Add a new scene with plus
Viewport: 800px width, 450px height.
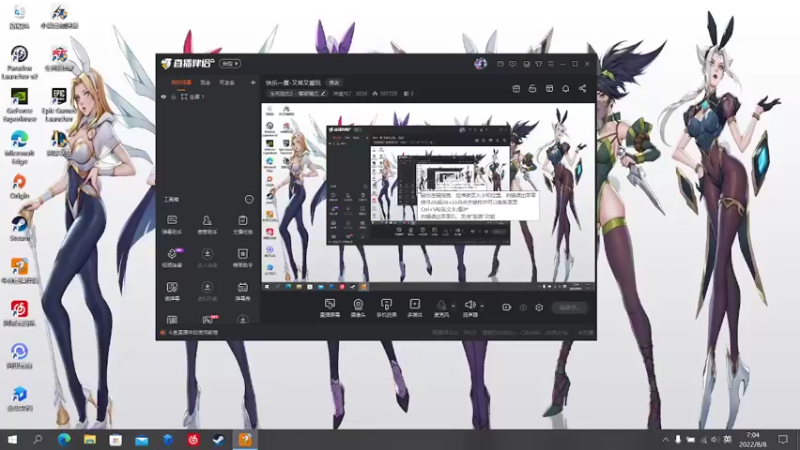tap(253, 82)
